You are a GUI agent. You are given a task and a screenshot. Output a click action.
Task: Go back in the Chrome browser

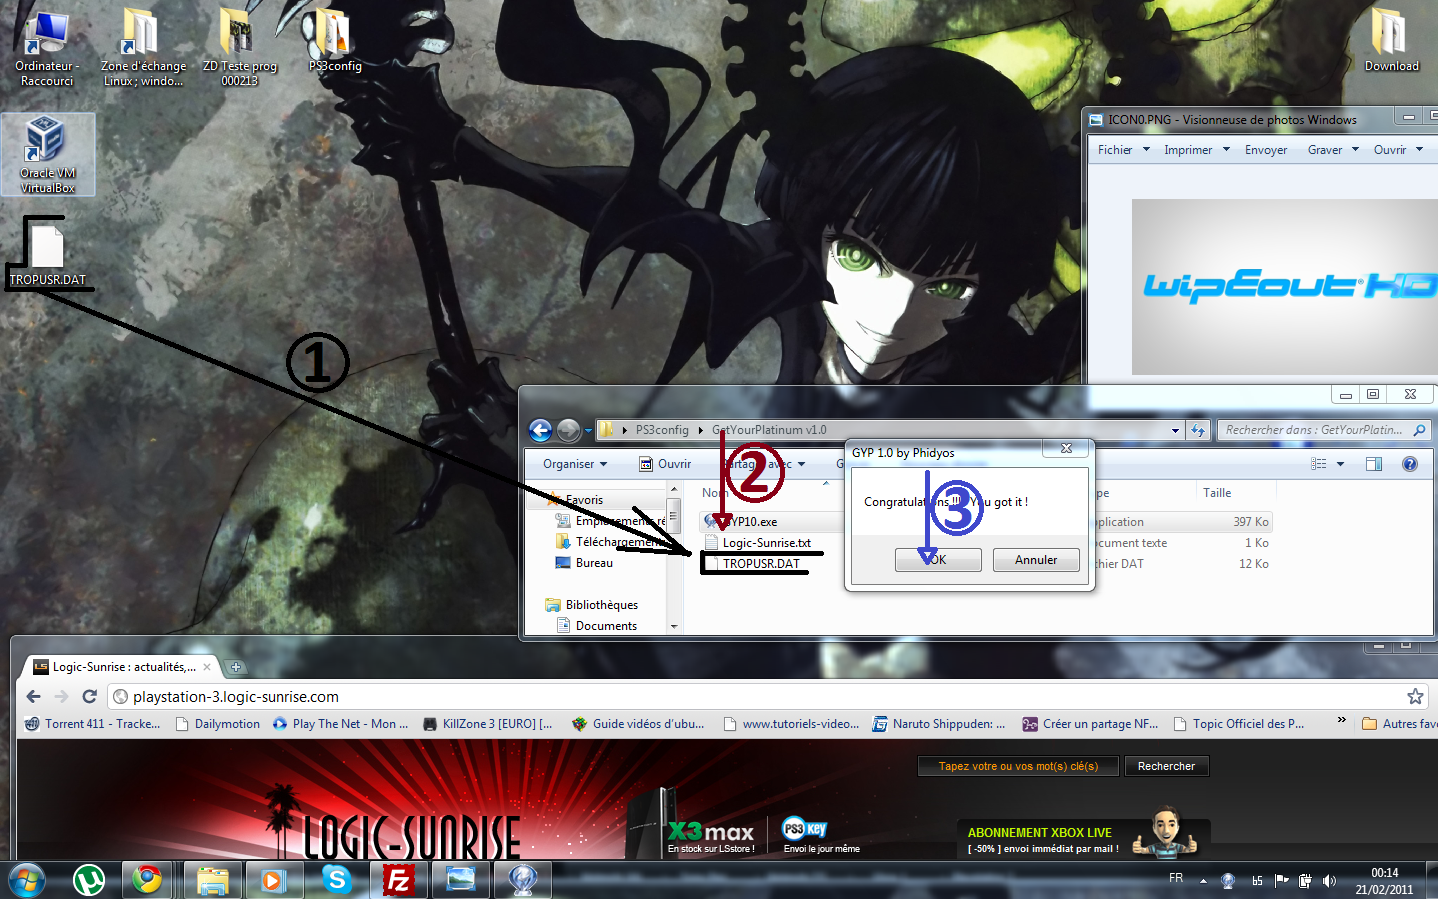pos(34,696)
